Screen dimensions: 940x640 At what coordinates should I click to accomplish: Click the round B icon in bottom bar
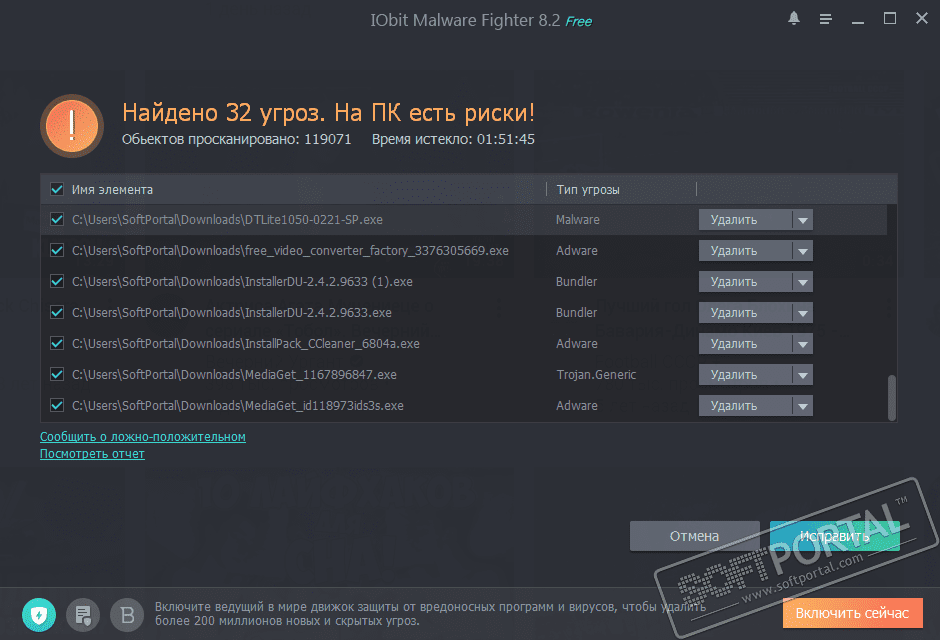click(126, 615)
